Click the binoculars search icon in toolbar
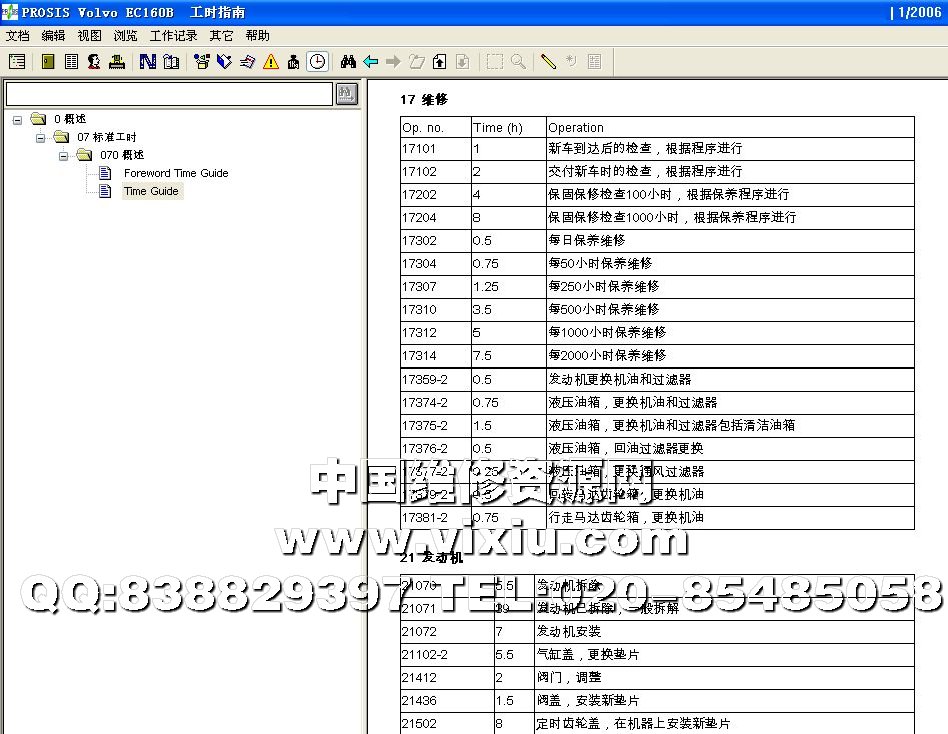Image resolution: width=948 pixels, height=734 pixels. click(x=348, y=62)
